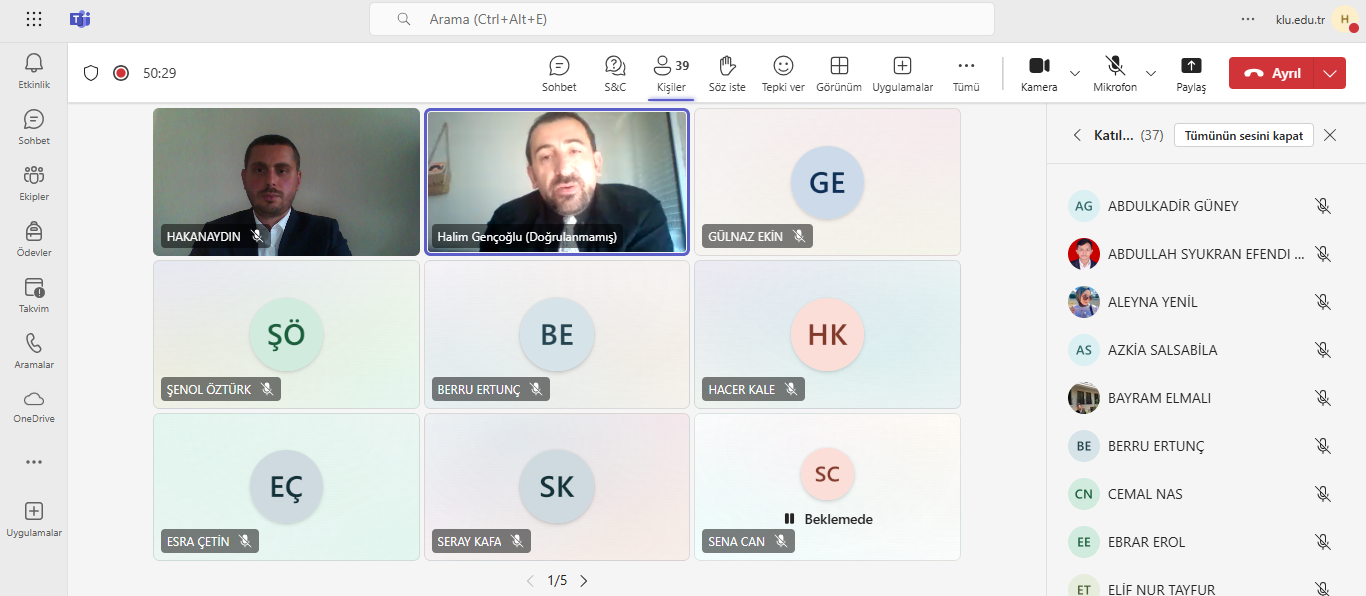1366x596 pixels.
Task: Open OneDrive in the left sidebar
Action: coord(34,407)
